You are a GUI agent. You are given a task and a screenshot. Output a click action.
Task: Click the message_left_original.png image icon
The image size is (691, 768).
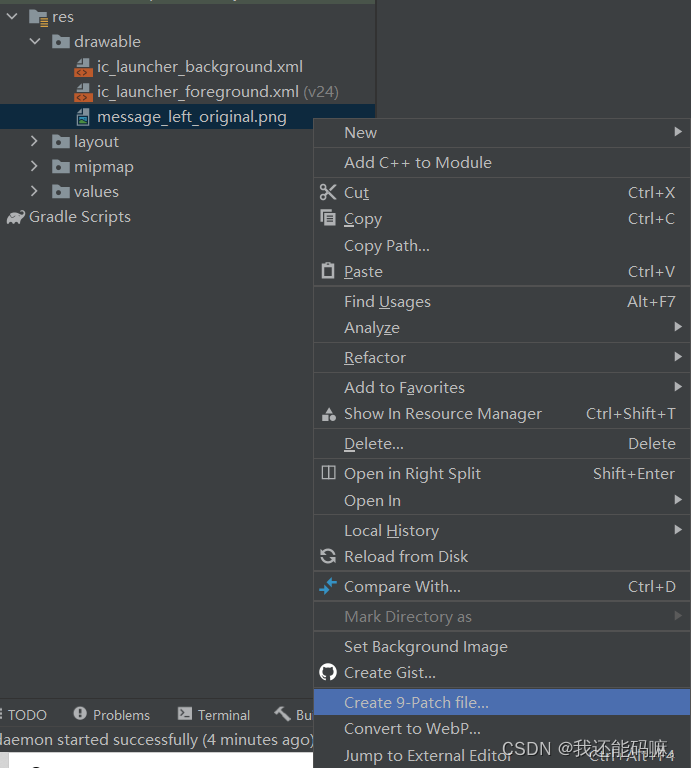[x=83, y=117]
